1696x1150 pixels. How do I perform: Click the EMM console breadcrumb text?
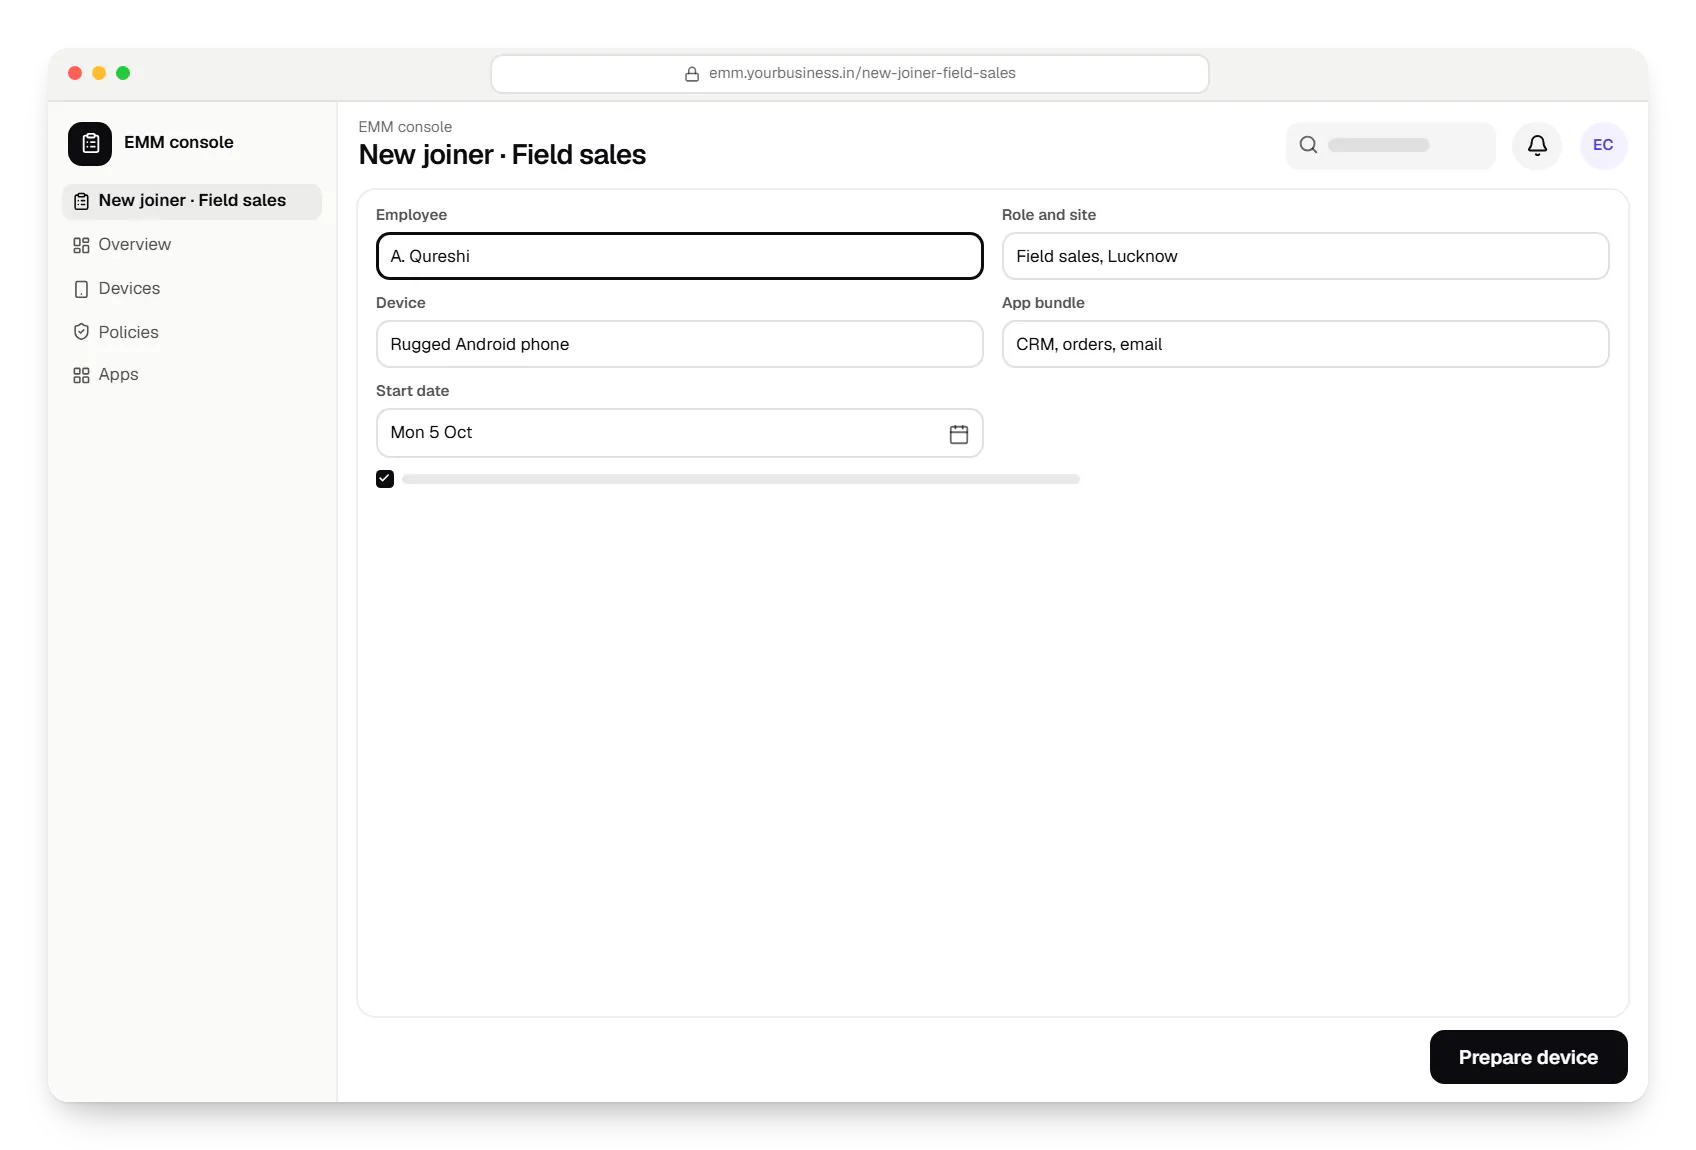[x=405, y=127]
